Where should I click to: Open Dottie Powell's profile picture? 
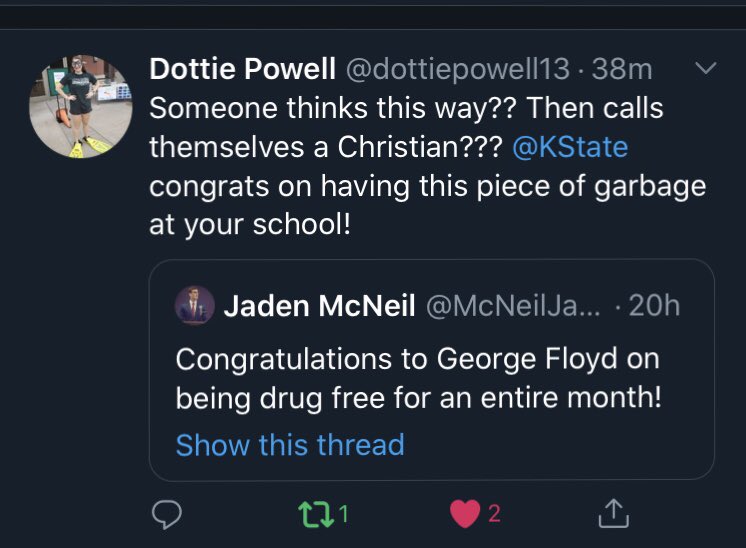pos(81,107)
